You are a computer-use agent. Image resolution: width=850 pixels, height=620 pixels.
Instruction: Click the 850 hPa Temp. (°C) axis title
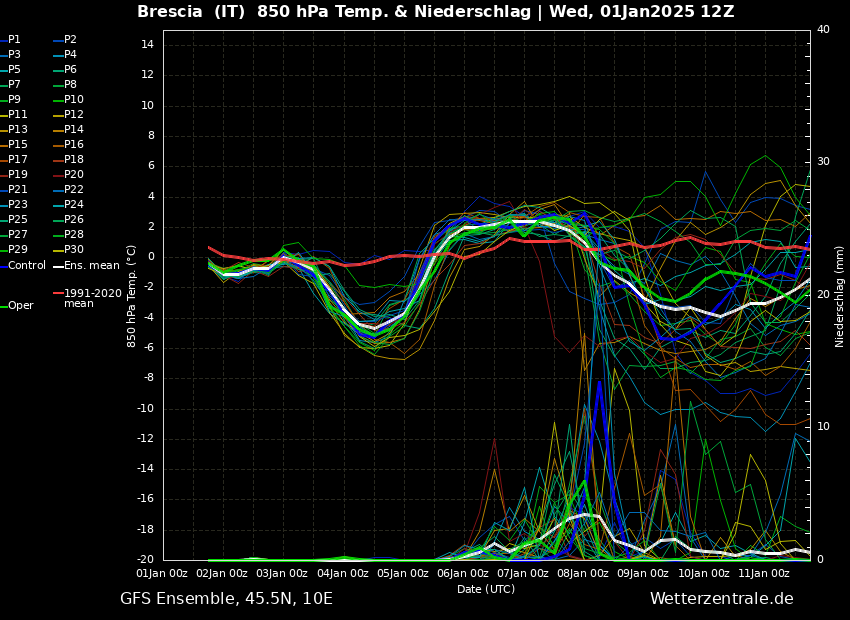tap(131, 296)
